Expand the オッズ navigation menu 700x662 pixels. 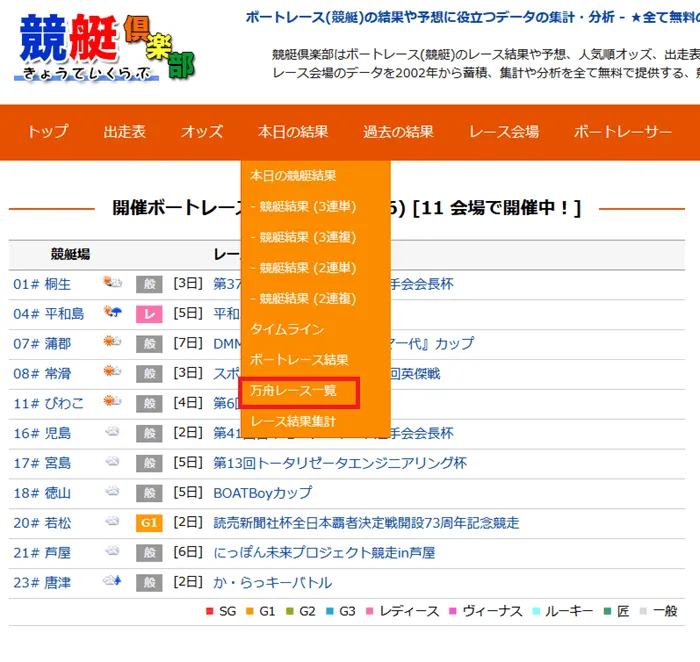[201, 132]
